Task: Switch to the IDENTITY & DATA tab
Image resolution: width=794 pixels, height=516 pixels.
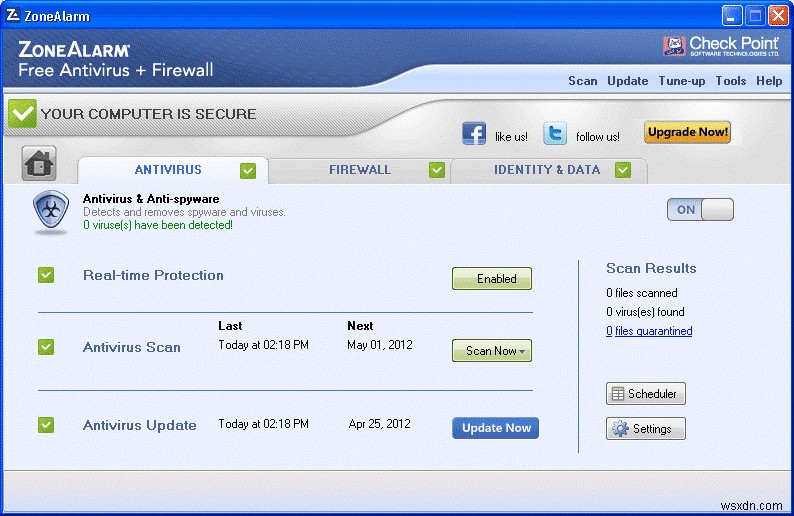Action: tap(549, 170)
